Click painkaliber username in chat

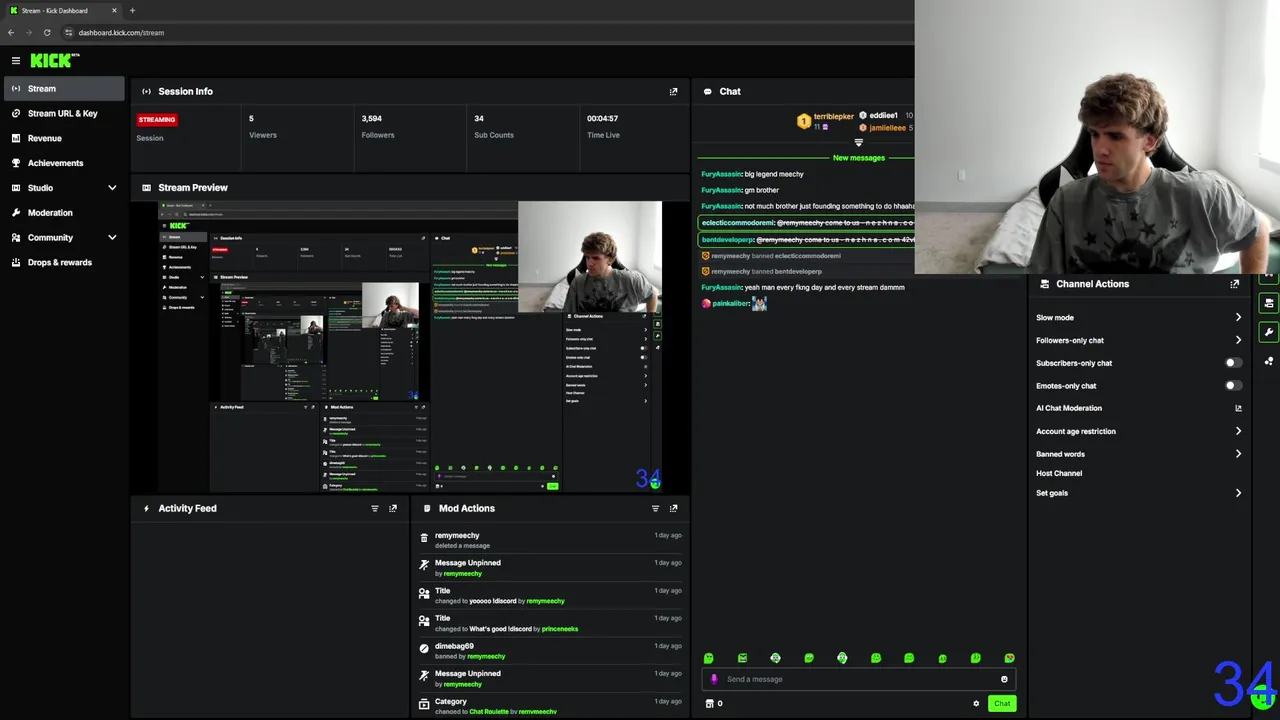tap(730, 304)
